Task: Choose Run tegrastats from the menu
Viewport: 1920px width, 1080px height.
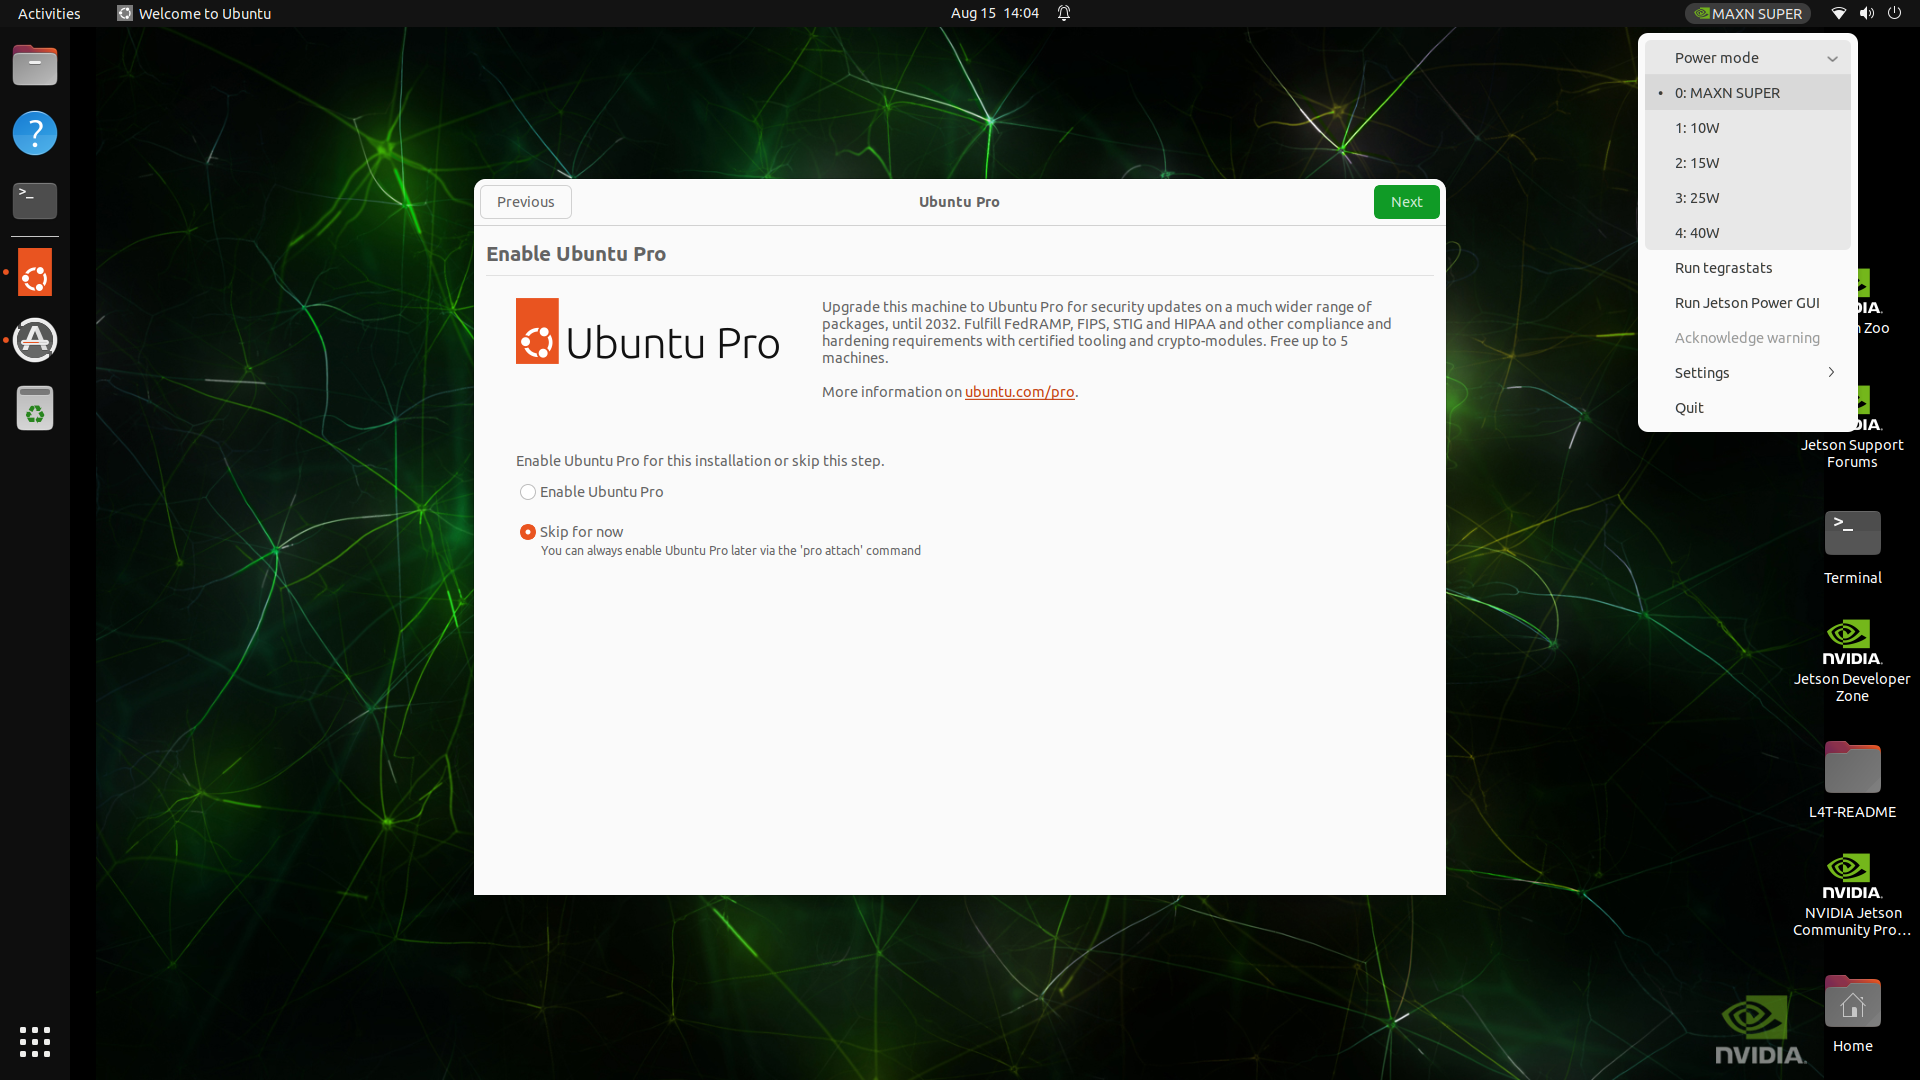Action: [1723, 268]
